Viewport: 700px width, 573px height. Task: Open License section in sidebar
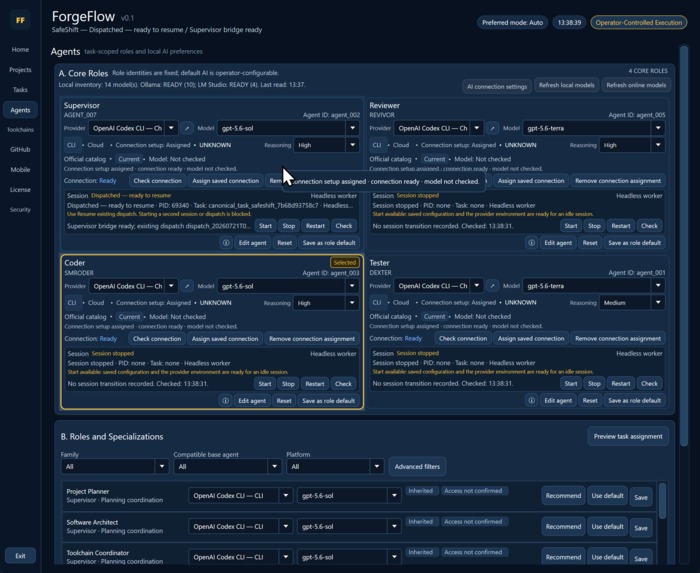click(x=20, y=190)
